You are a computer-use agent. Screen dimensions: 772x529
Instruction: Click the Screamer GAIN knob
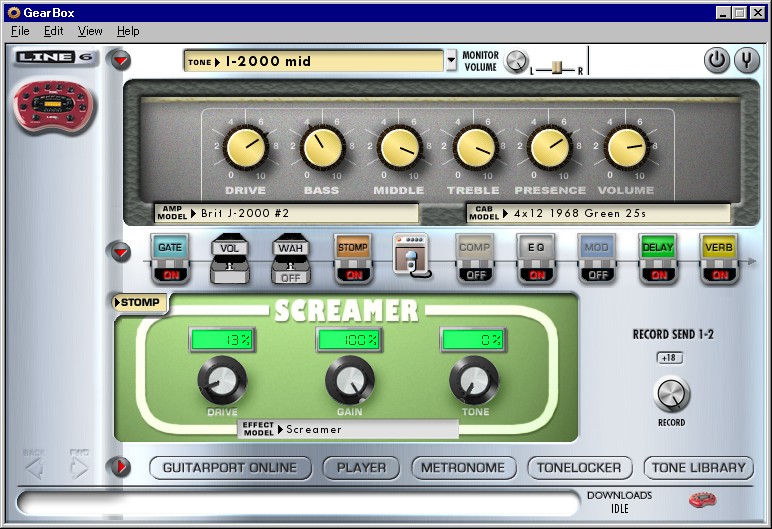pos(350,380)
